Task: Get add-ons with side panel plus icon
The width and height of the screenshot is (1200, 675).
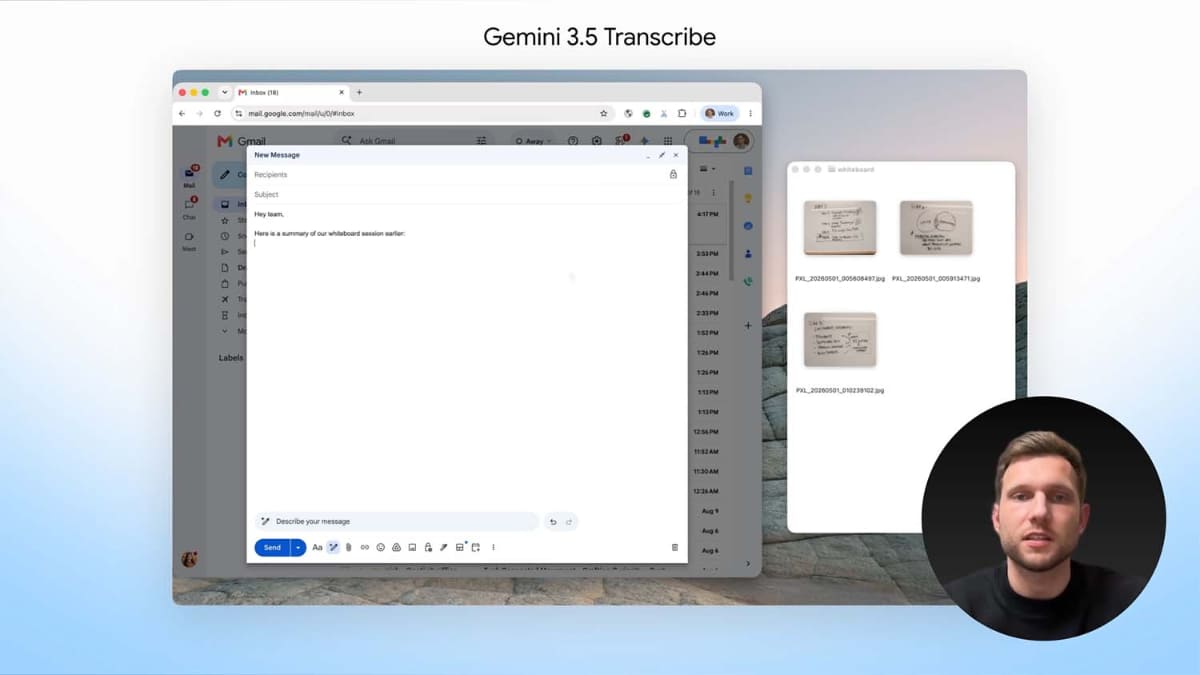Action: 748,326
